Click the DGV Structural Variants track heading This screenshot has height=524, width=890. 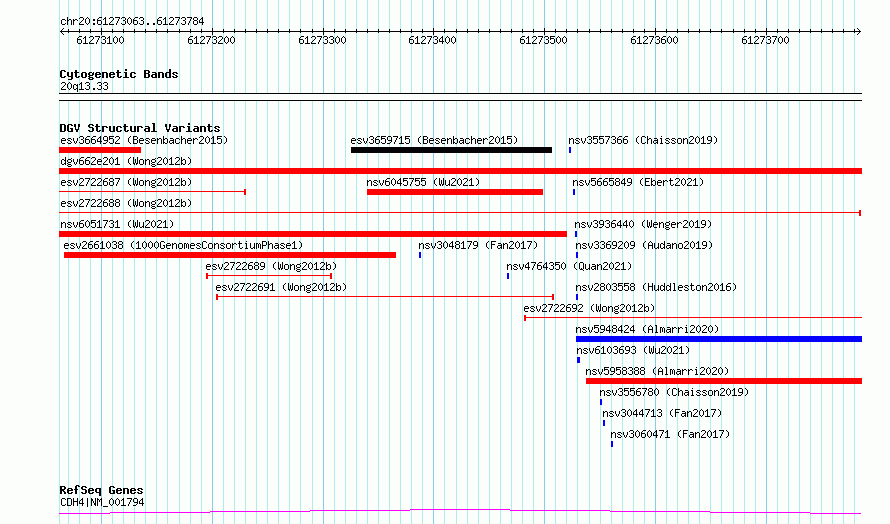click(140, 128)
